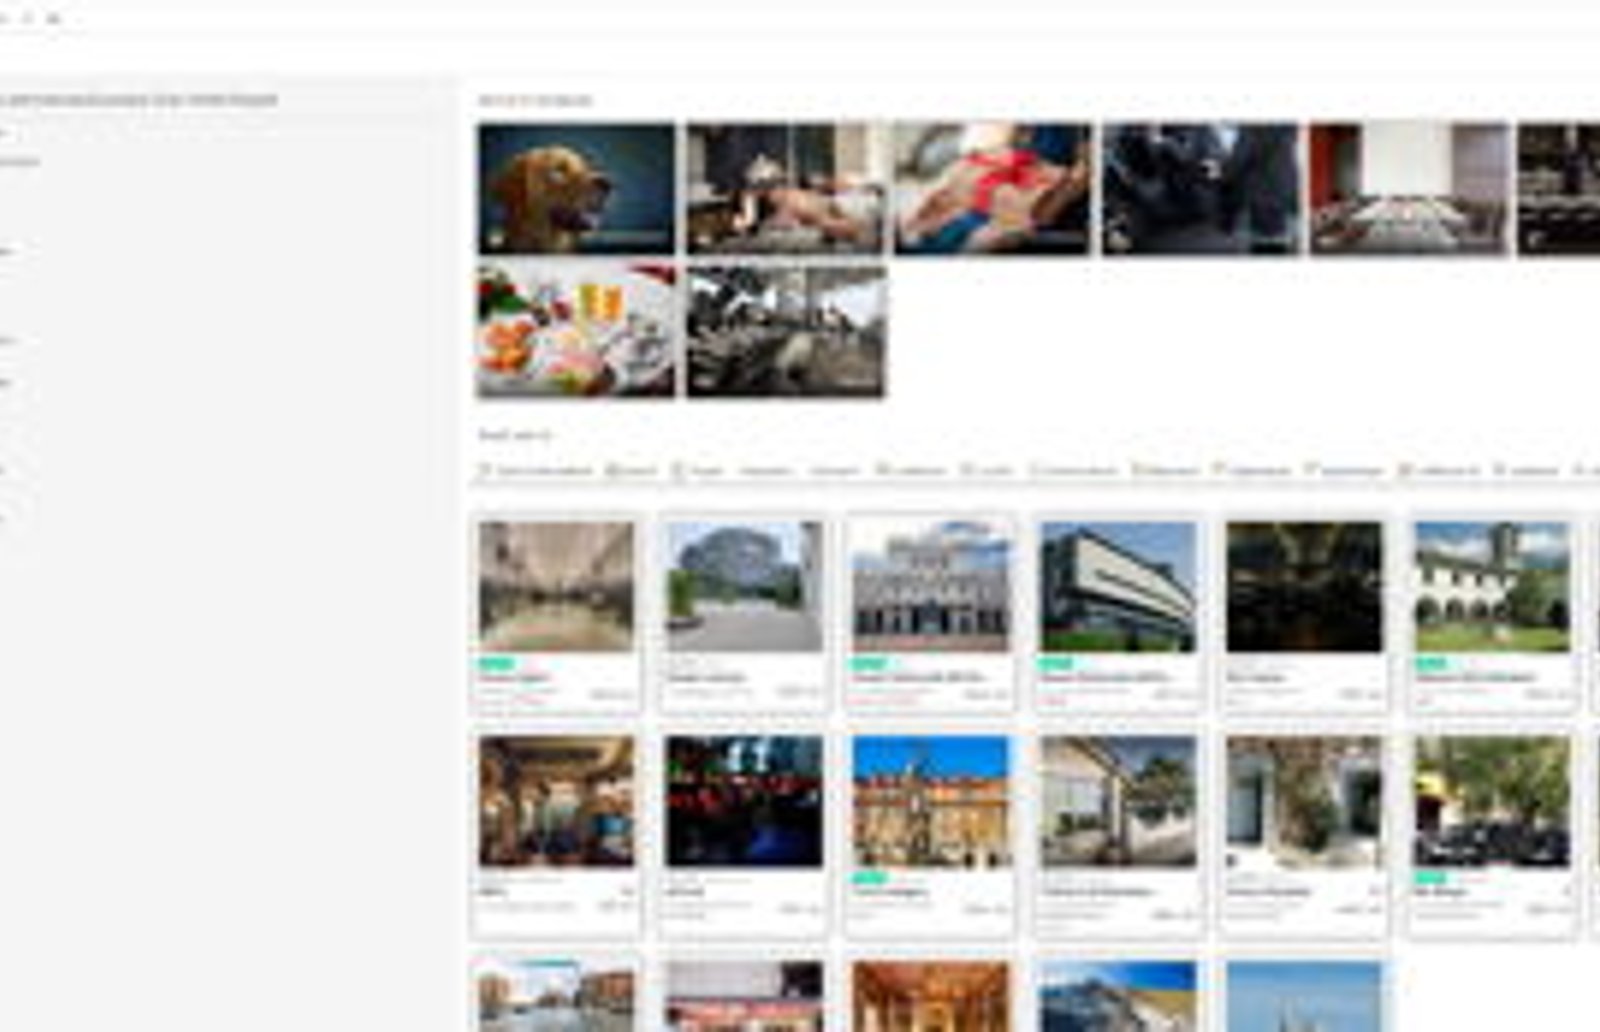This screenshot has height=1032, width=1600.
Task: Select the ornate café interior card image
Action: (556, 801)
